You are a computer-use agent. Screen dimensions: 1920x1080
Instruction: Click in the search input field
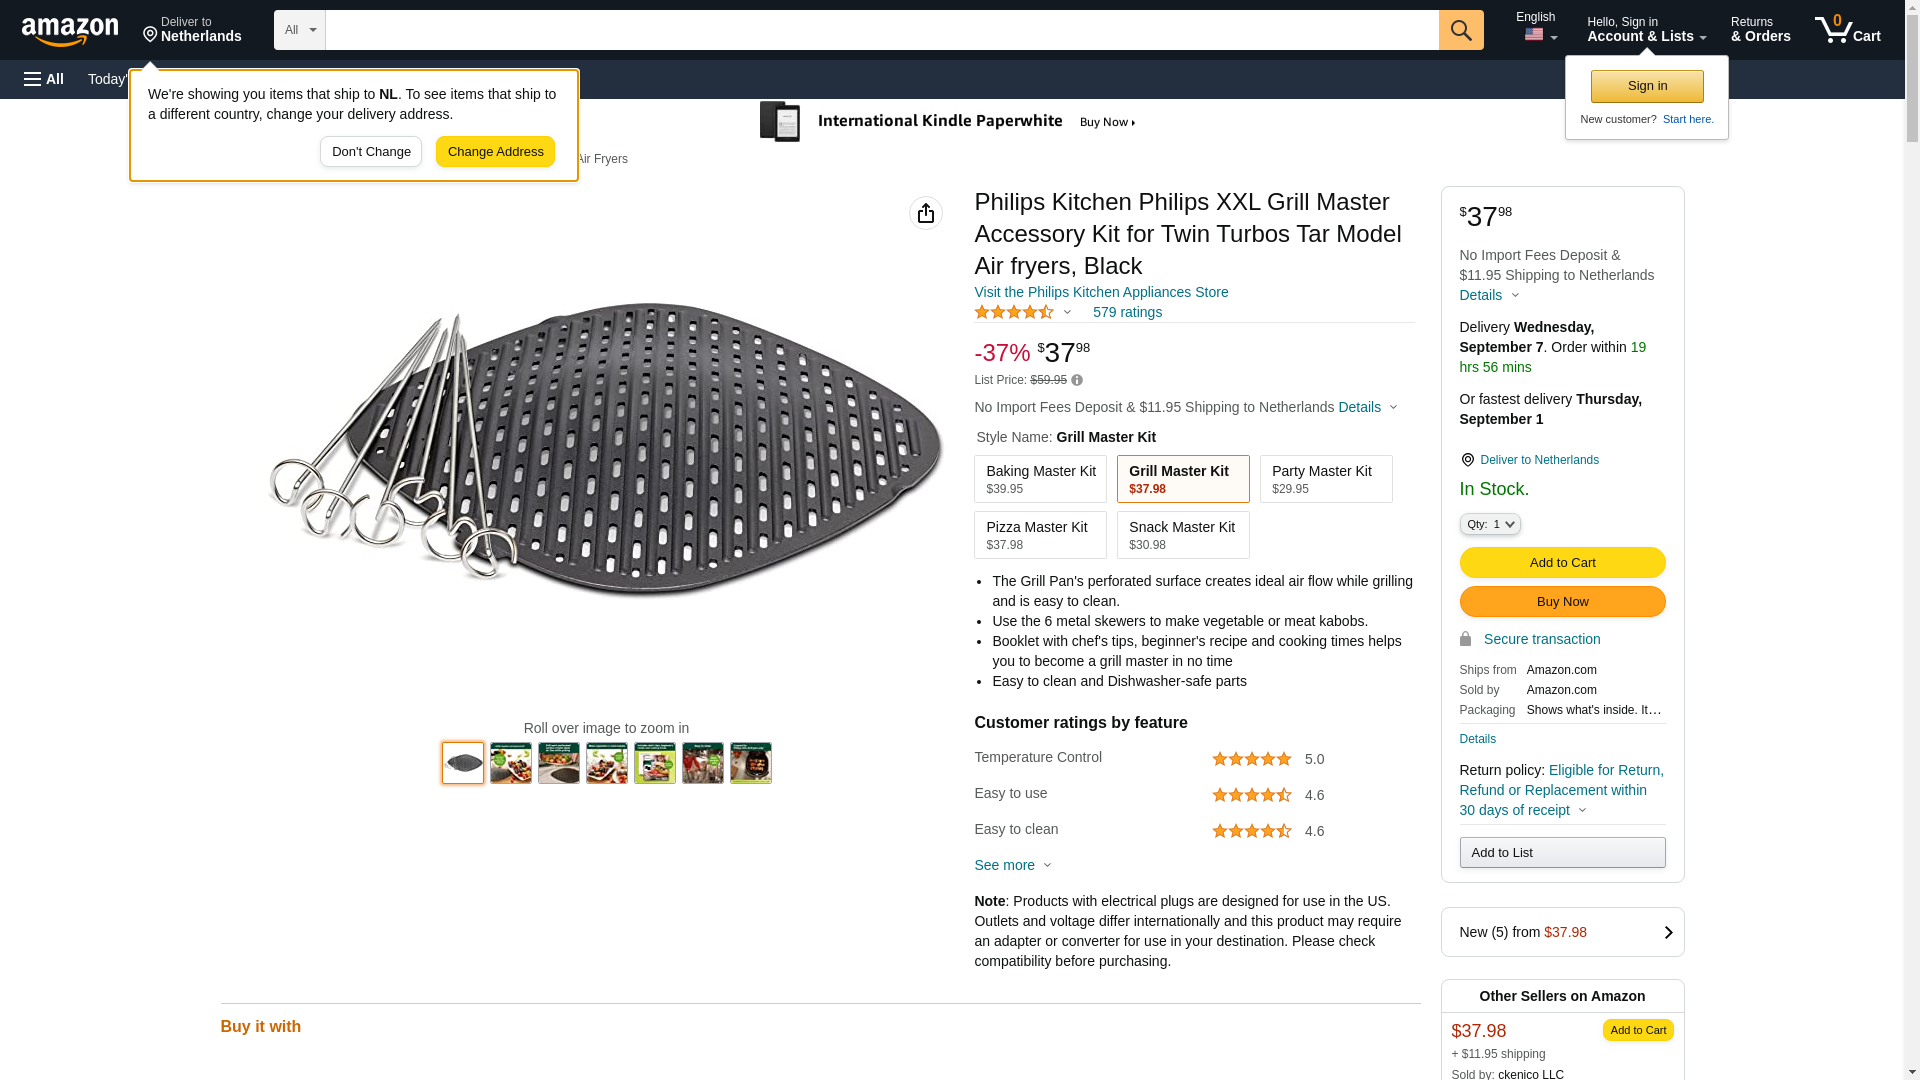coord(881,30)
